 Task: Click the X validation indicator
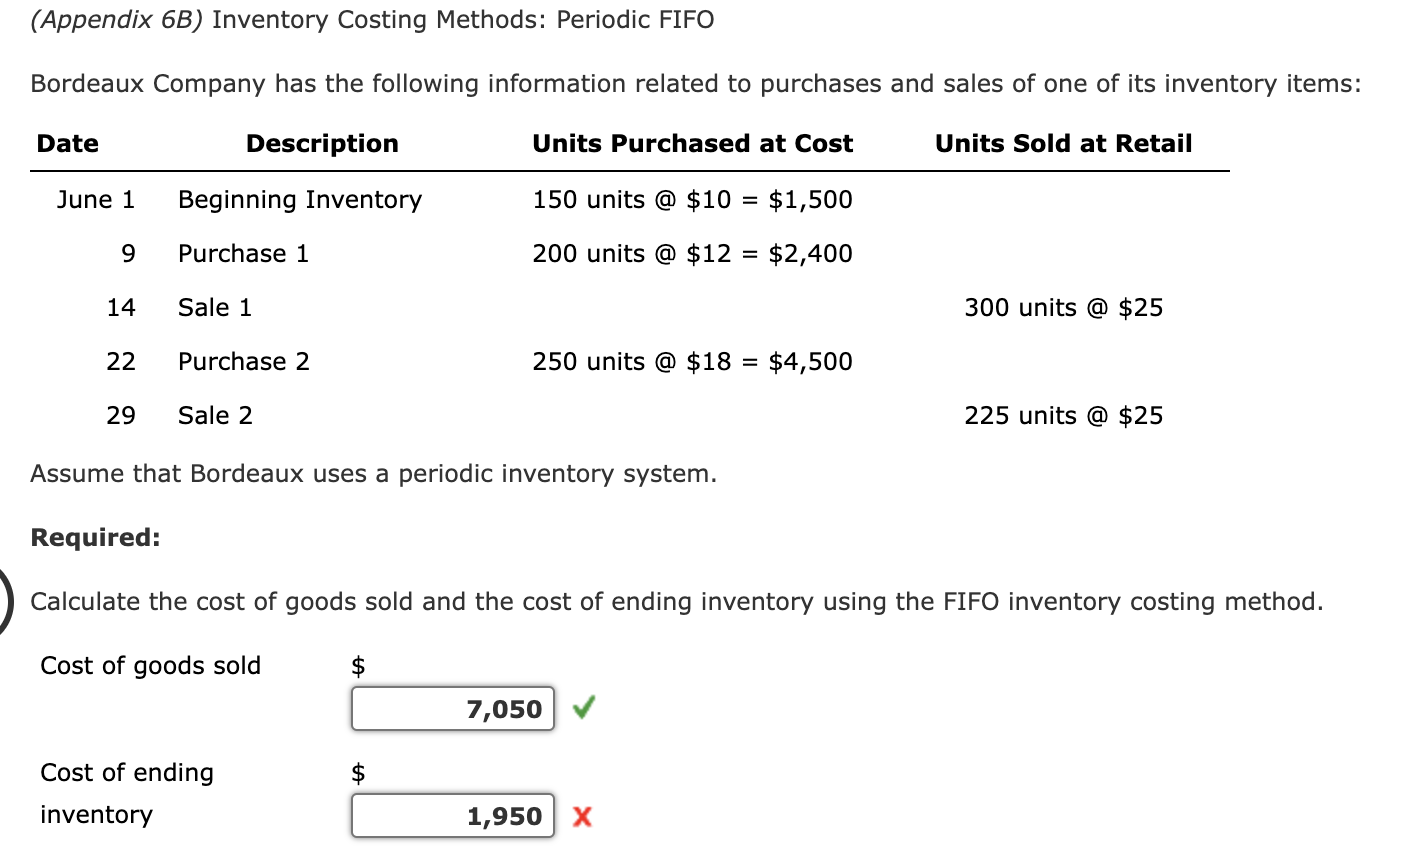pyautogui.click(x=583, y=815)
